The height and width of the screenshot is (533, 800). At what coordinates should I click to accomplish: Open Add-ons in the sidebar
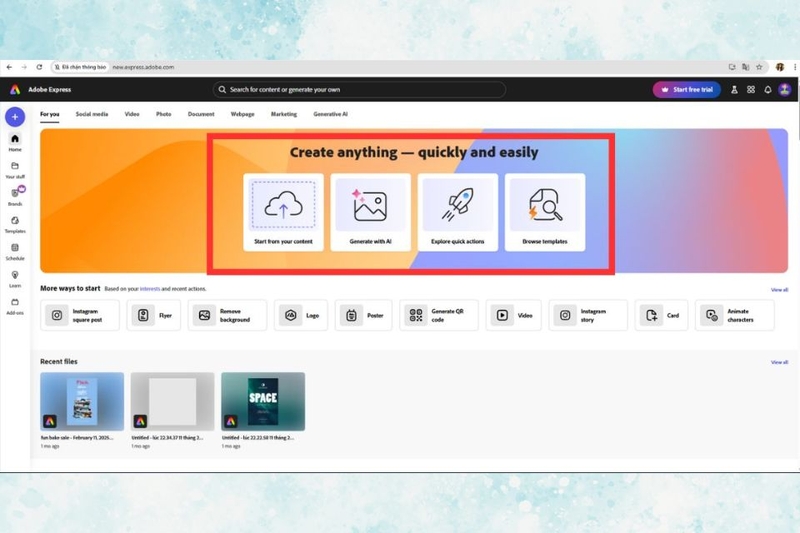point(15,306)
